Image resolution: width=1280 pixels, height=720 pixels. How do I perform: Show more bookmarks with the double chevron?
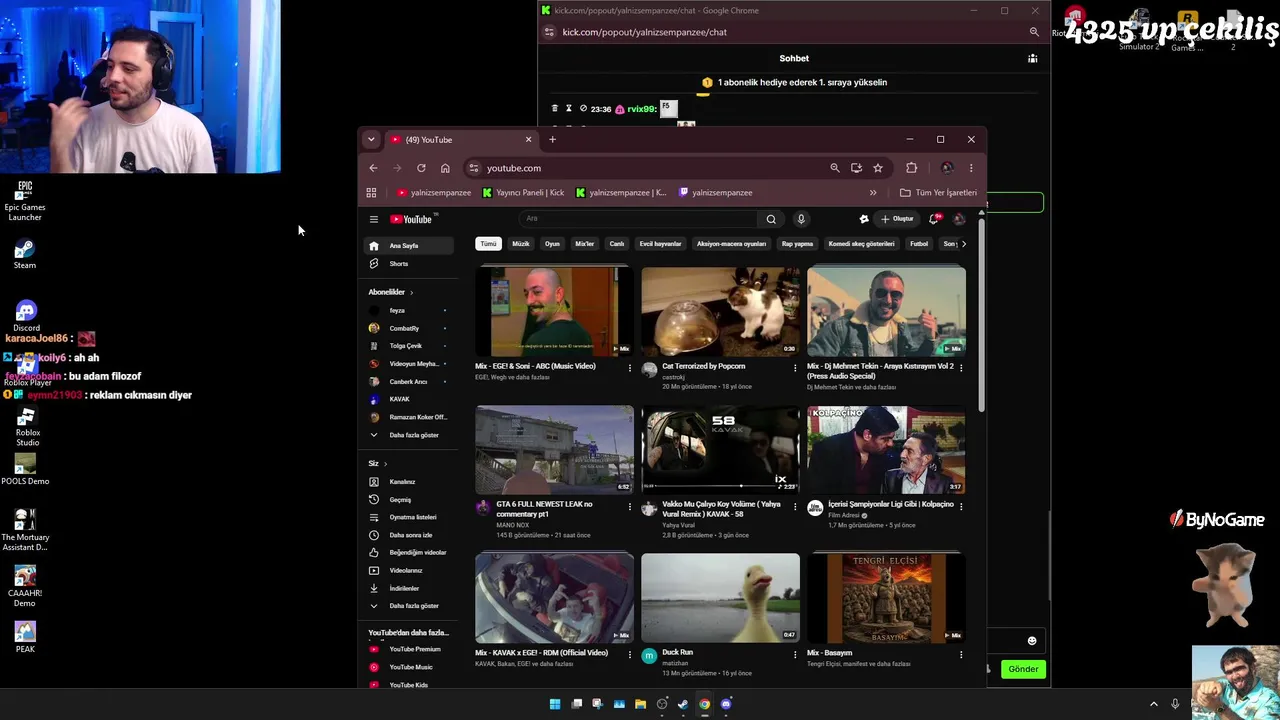click(873, 193)
